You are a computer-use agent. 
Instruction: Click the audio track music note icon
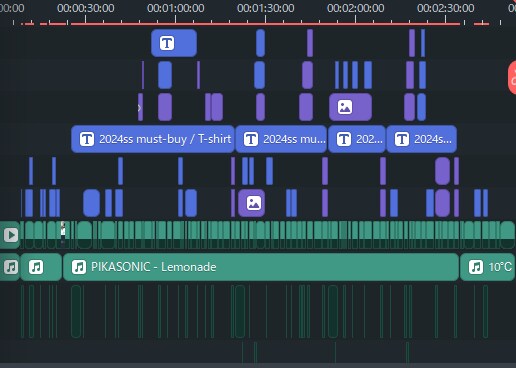pos(11,267)
